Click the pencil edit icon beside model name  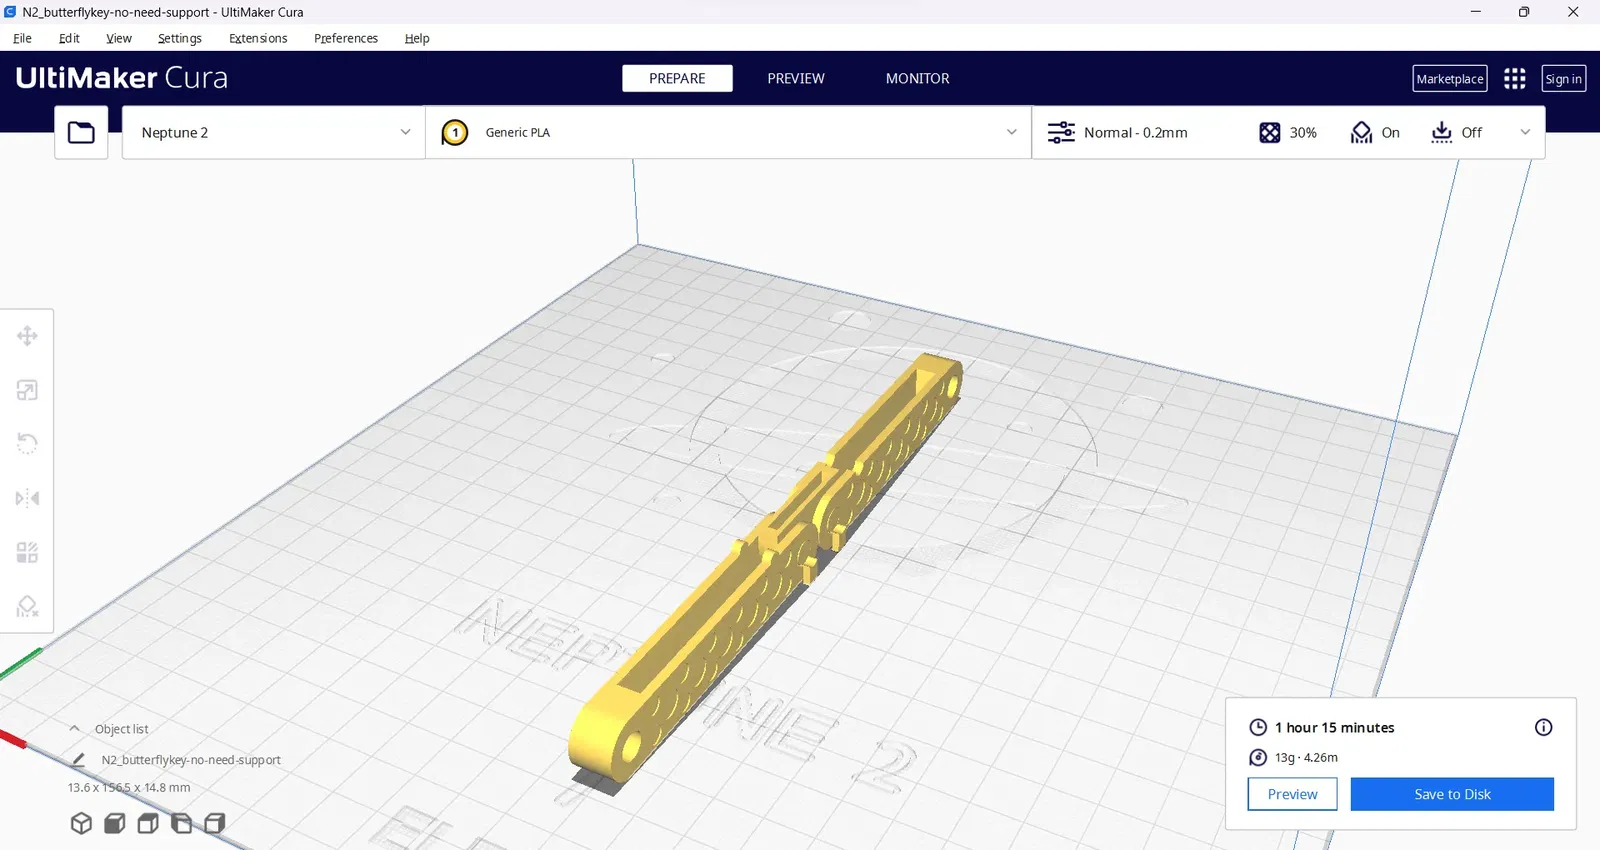click(79, 760)
